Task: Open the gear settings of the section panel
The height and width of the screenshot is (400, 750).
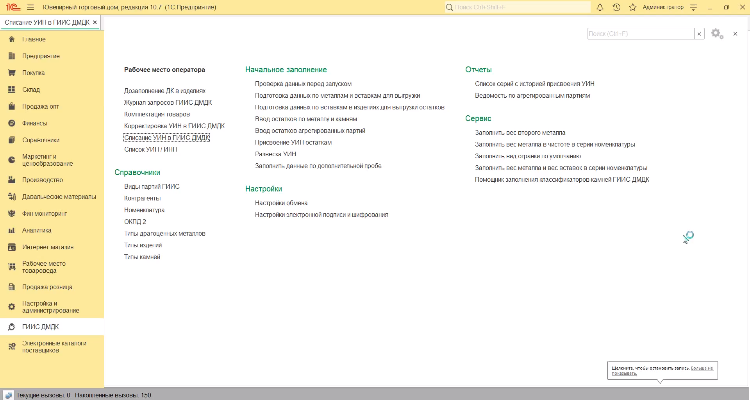Action: (x=715, y=34)
